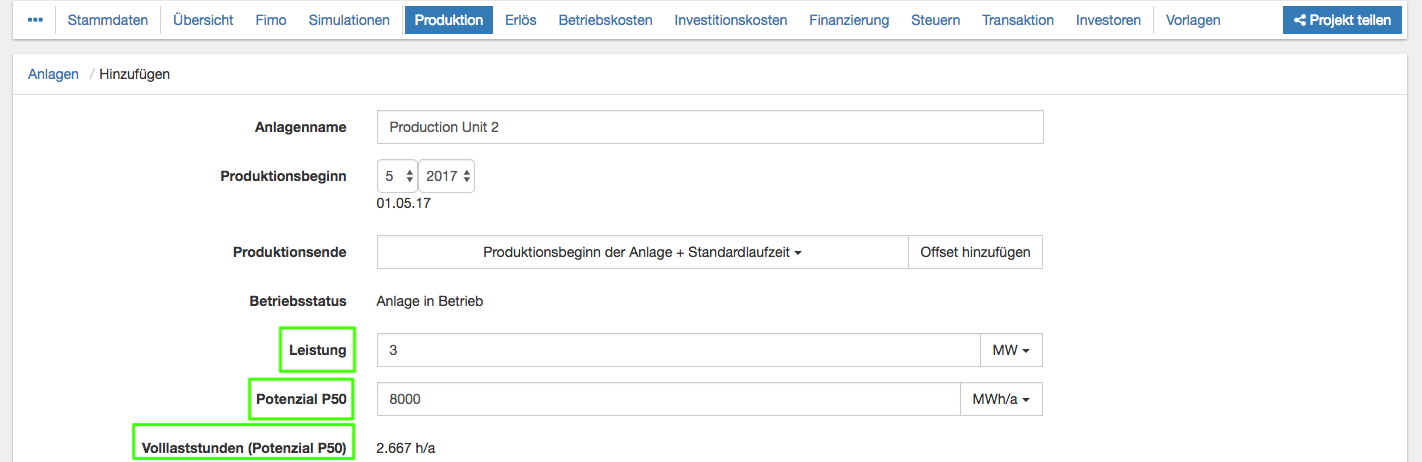Open the three-dots overflow menu
Viewport: 1422px width, 462px height.
click(35, 20)
